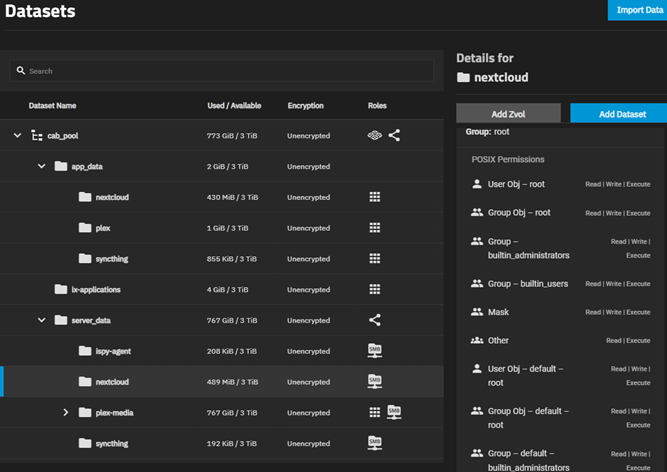Click the apps role icon for plex
Image resolution: width=667 pixels, height=472 pixels.
pyautogui.click(x=375, y=228)
